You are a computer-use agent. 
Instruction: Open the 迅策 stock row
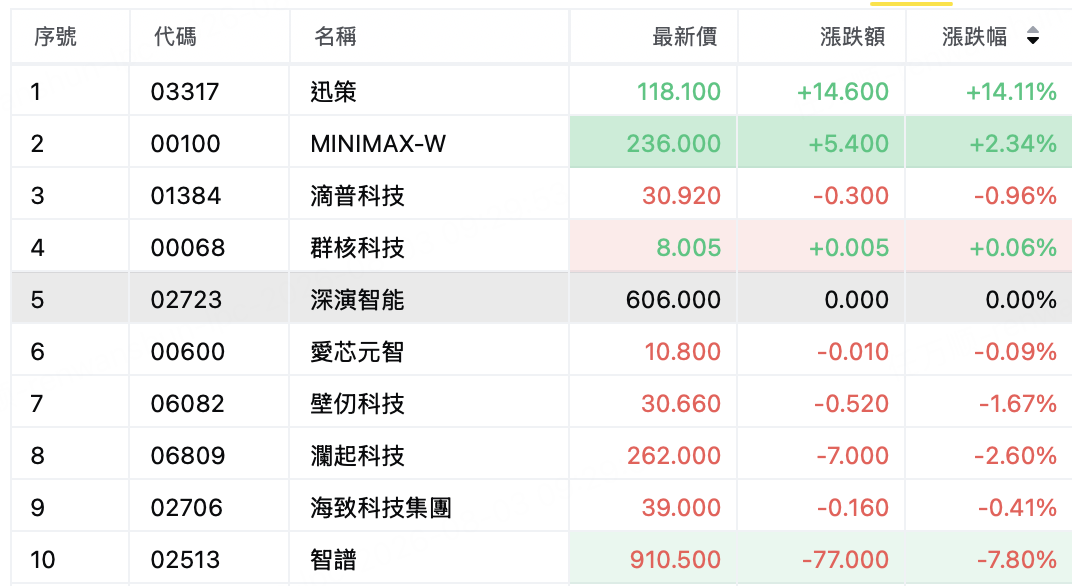coord(541,91)
